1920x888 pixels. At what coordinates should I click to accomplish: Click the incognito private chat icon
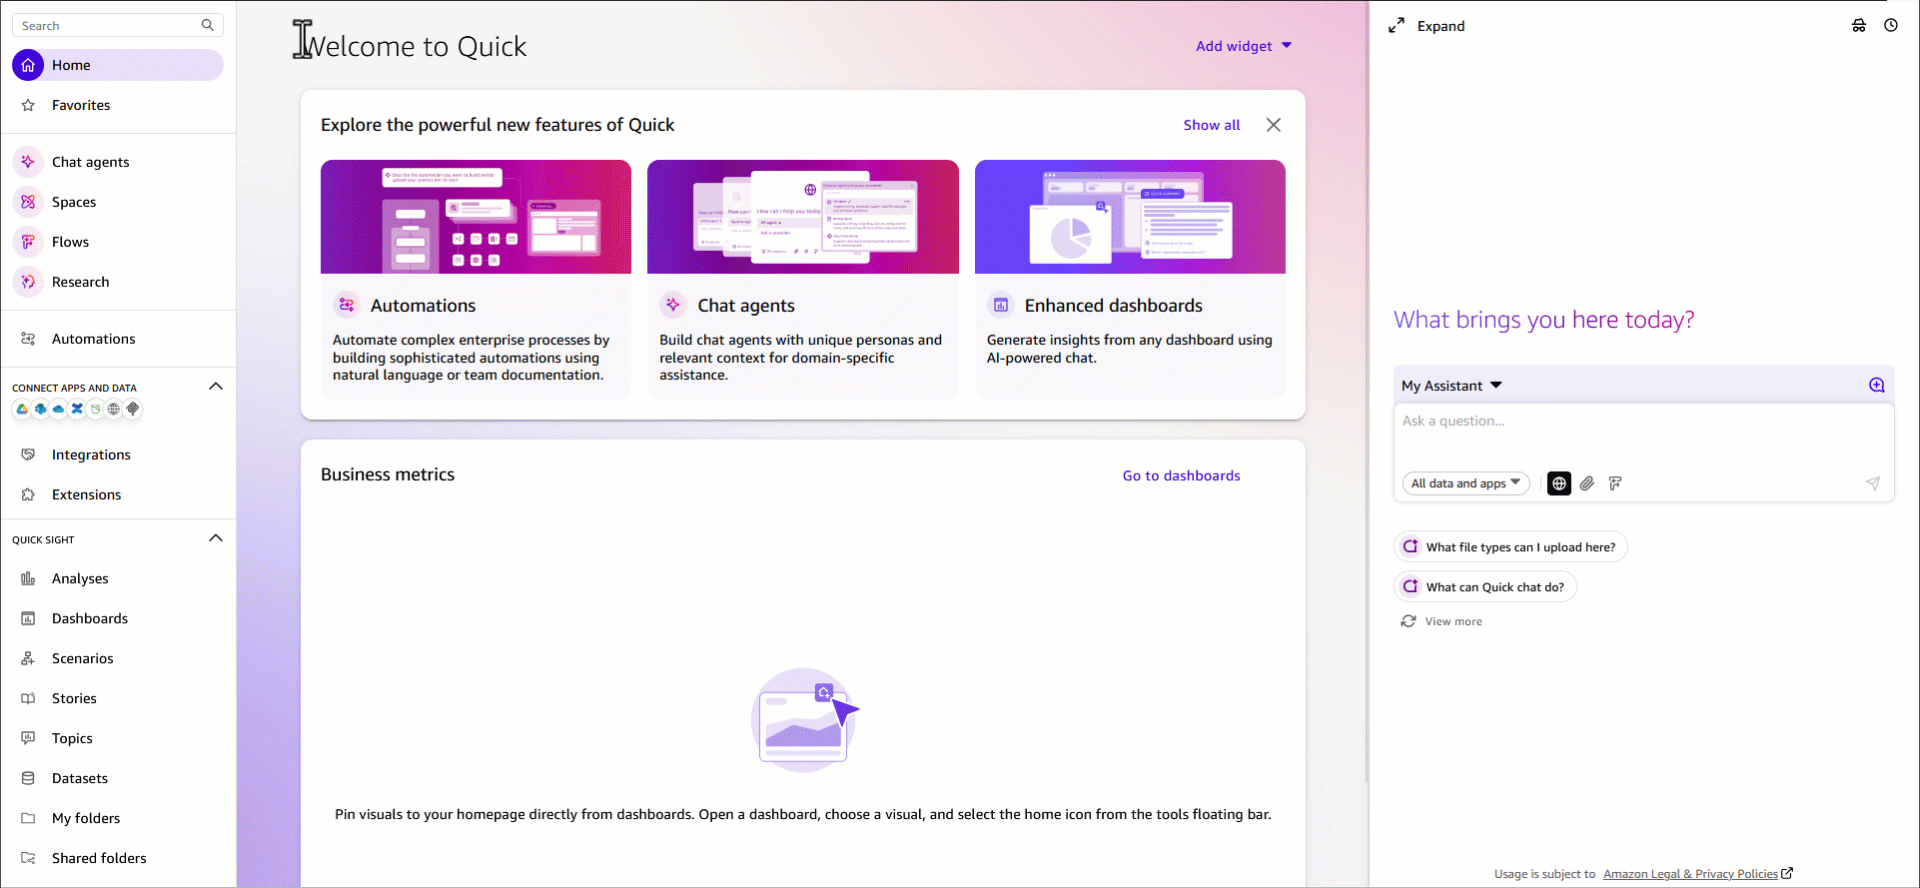(x=1858, y=26)
